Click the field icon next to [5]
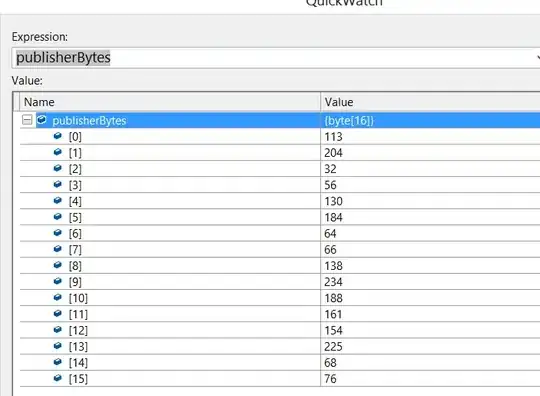The image size is (540, 396). tap(58, 217)
